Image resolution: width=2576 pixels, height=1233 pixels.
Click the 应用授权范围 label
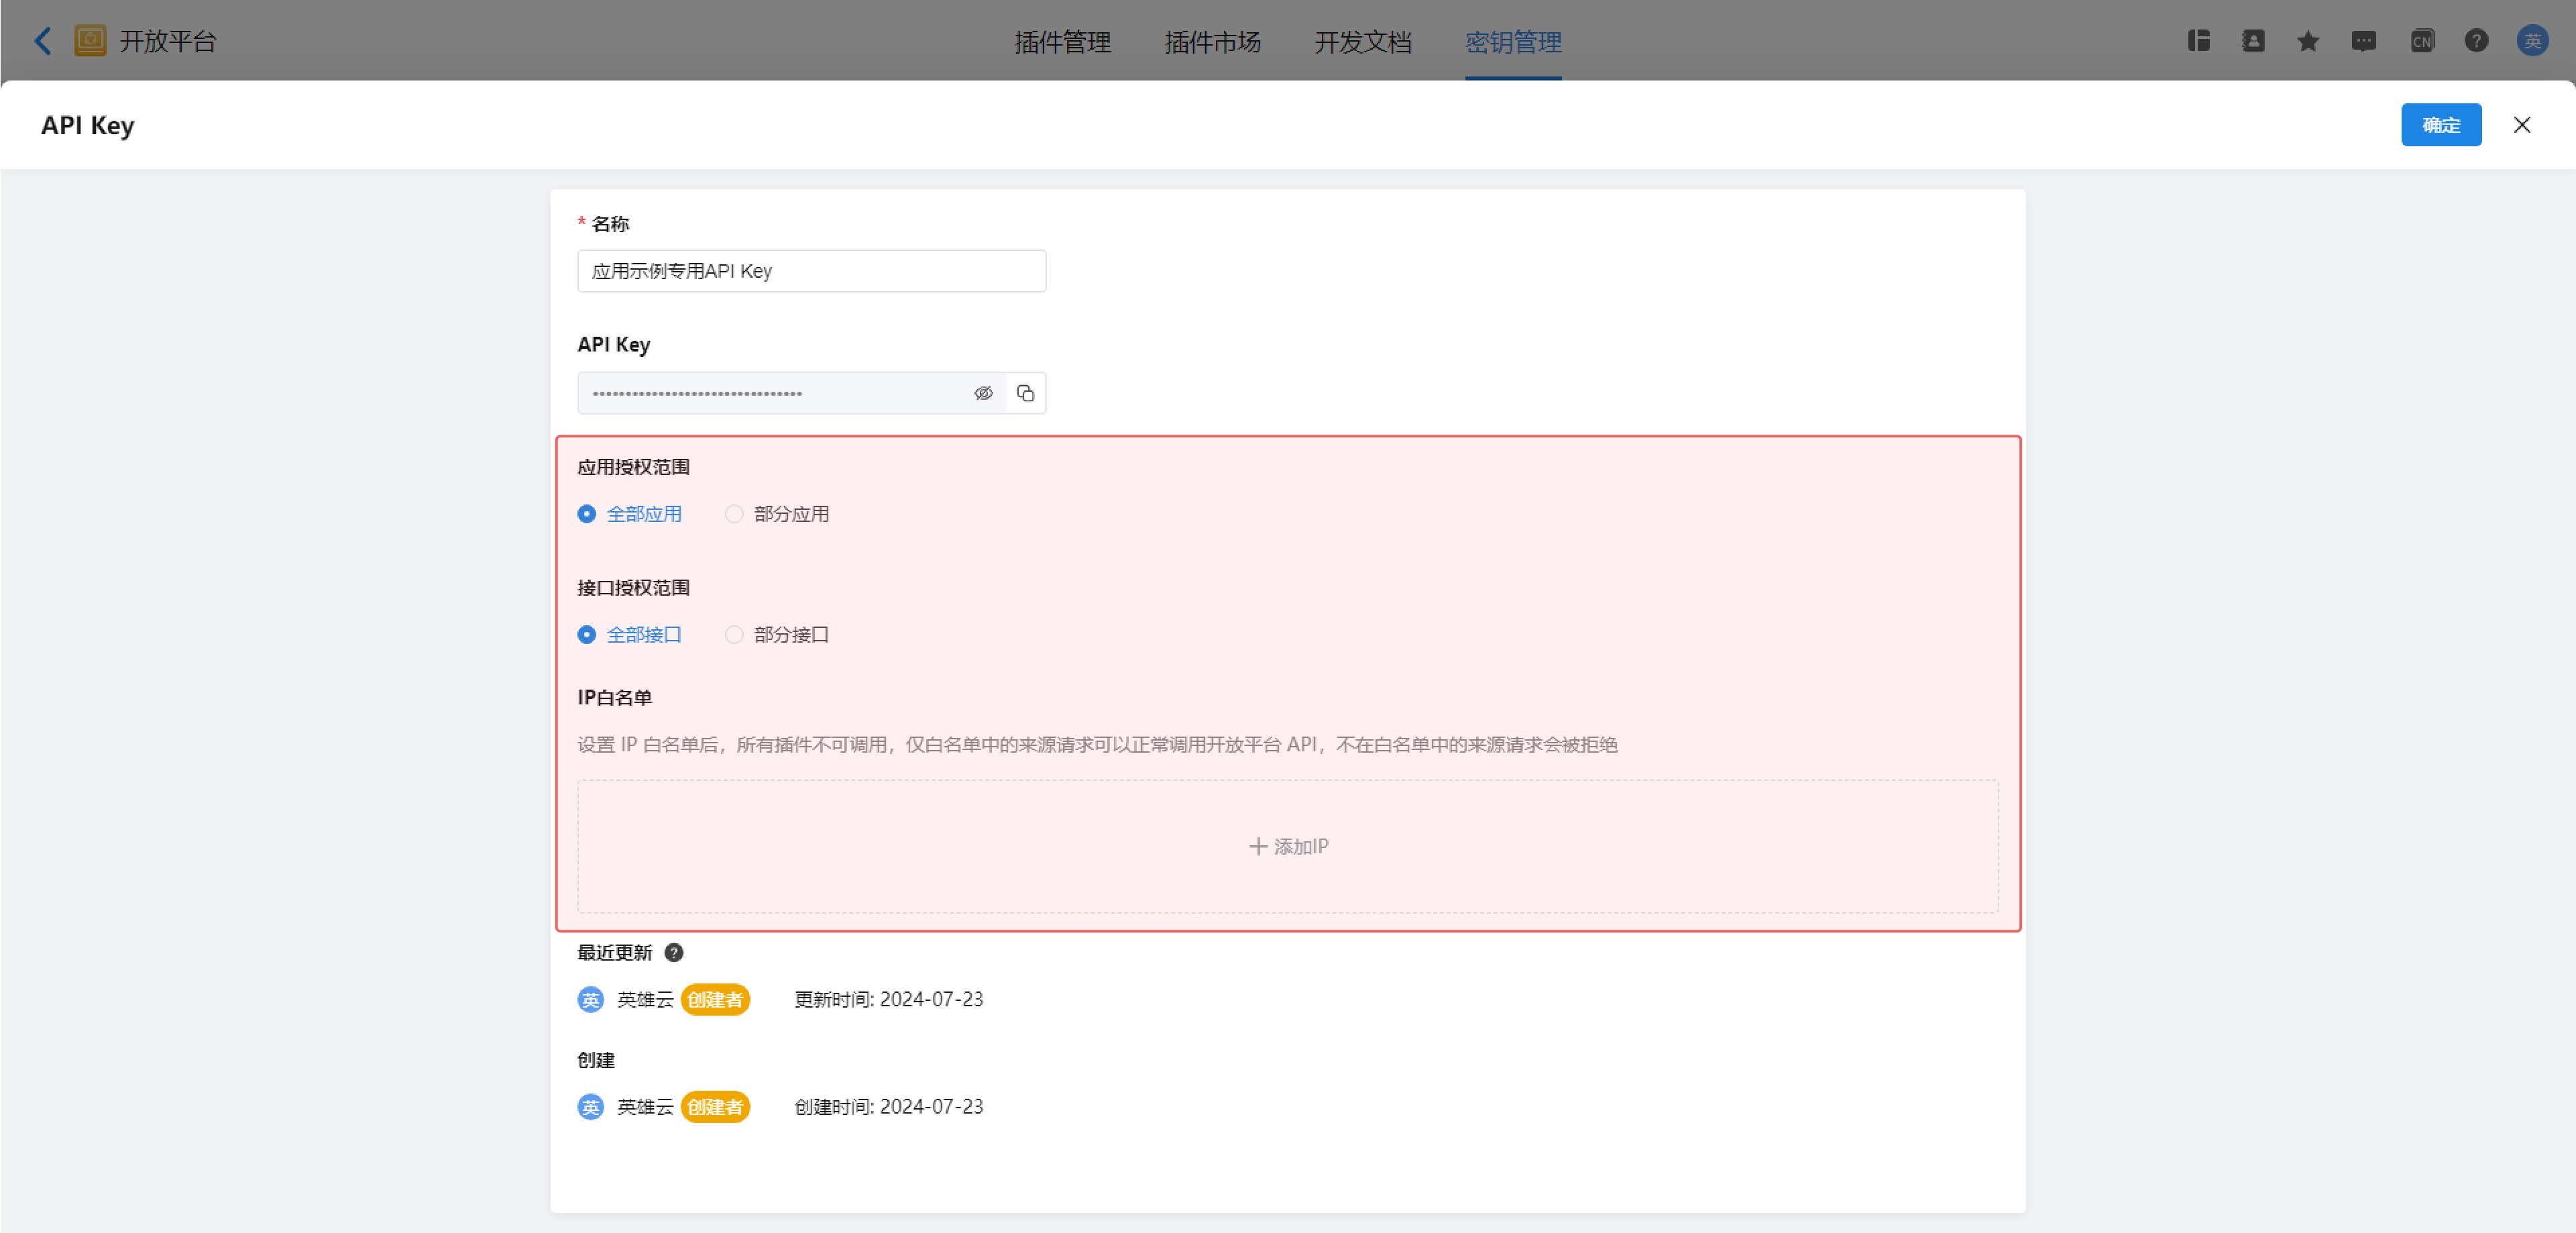click(x=633, y=467)
